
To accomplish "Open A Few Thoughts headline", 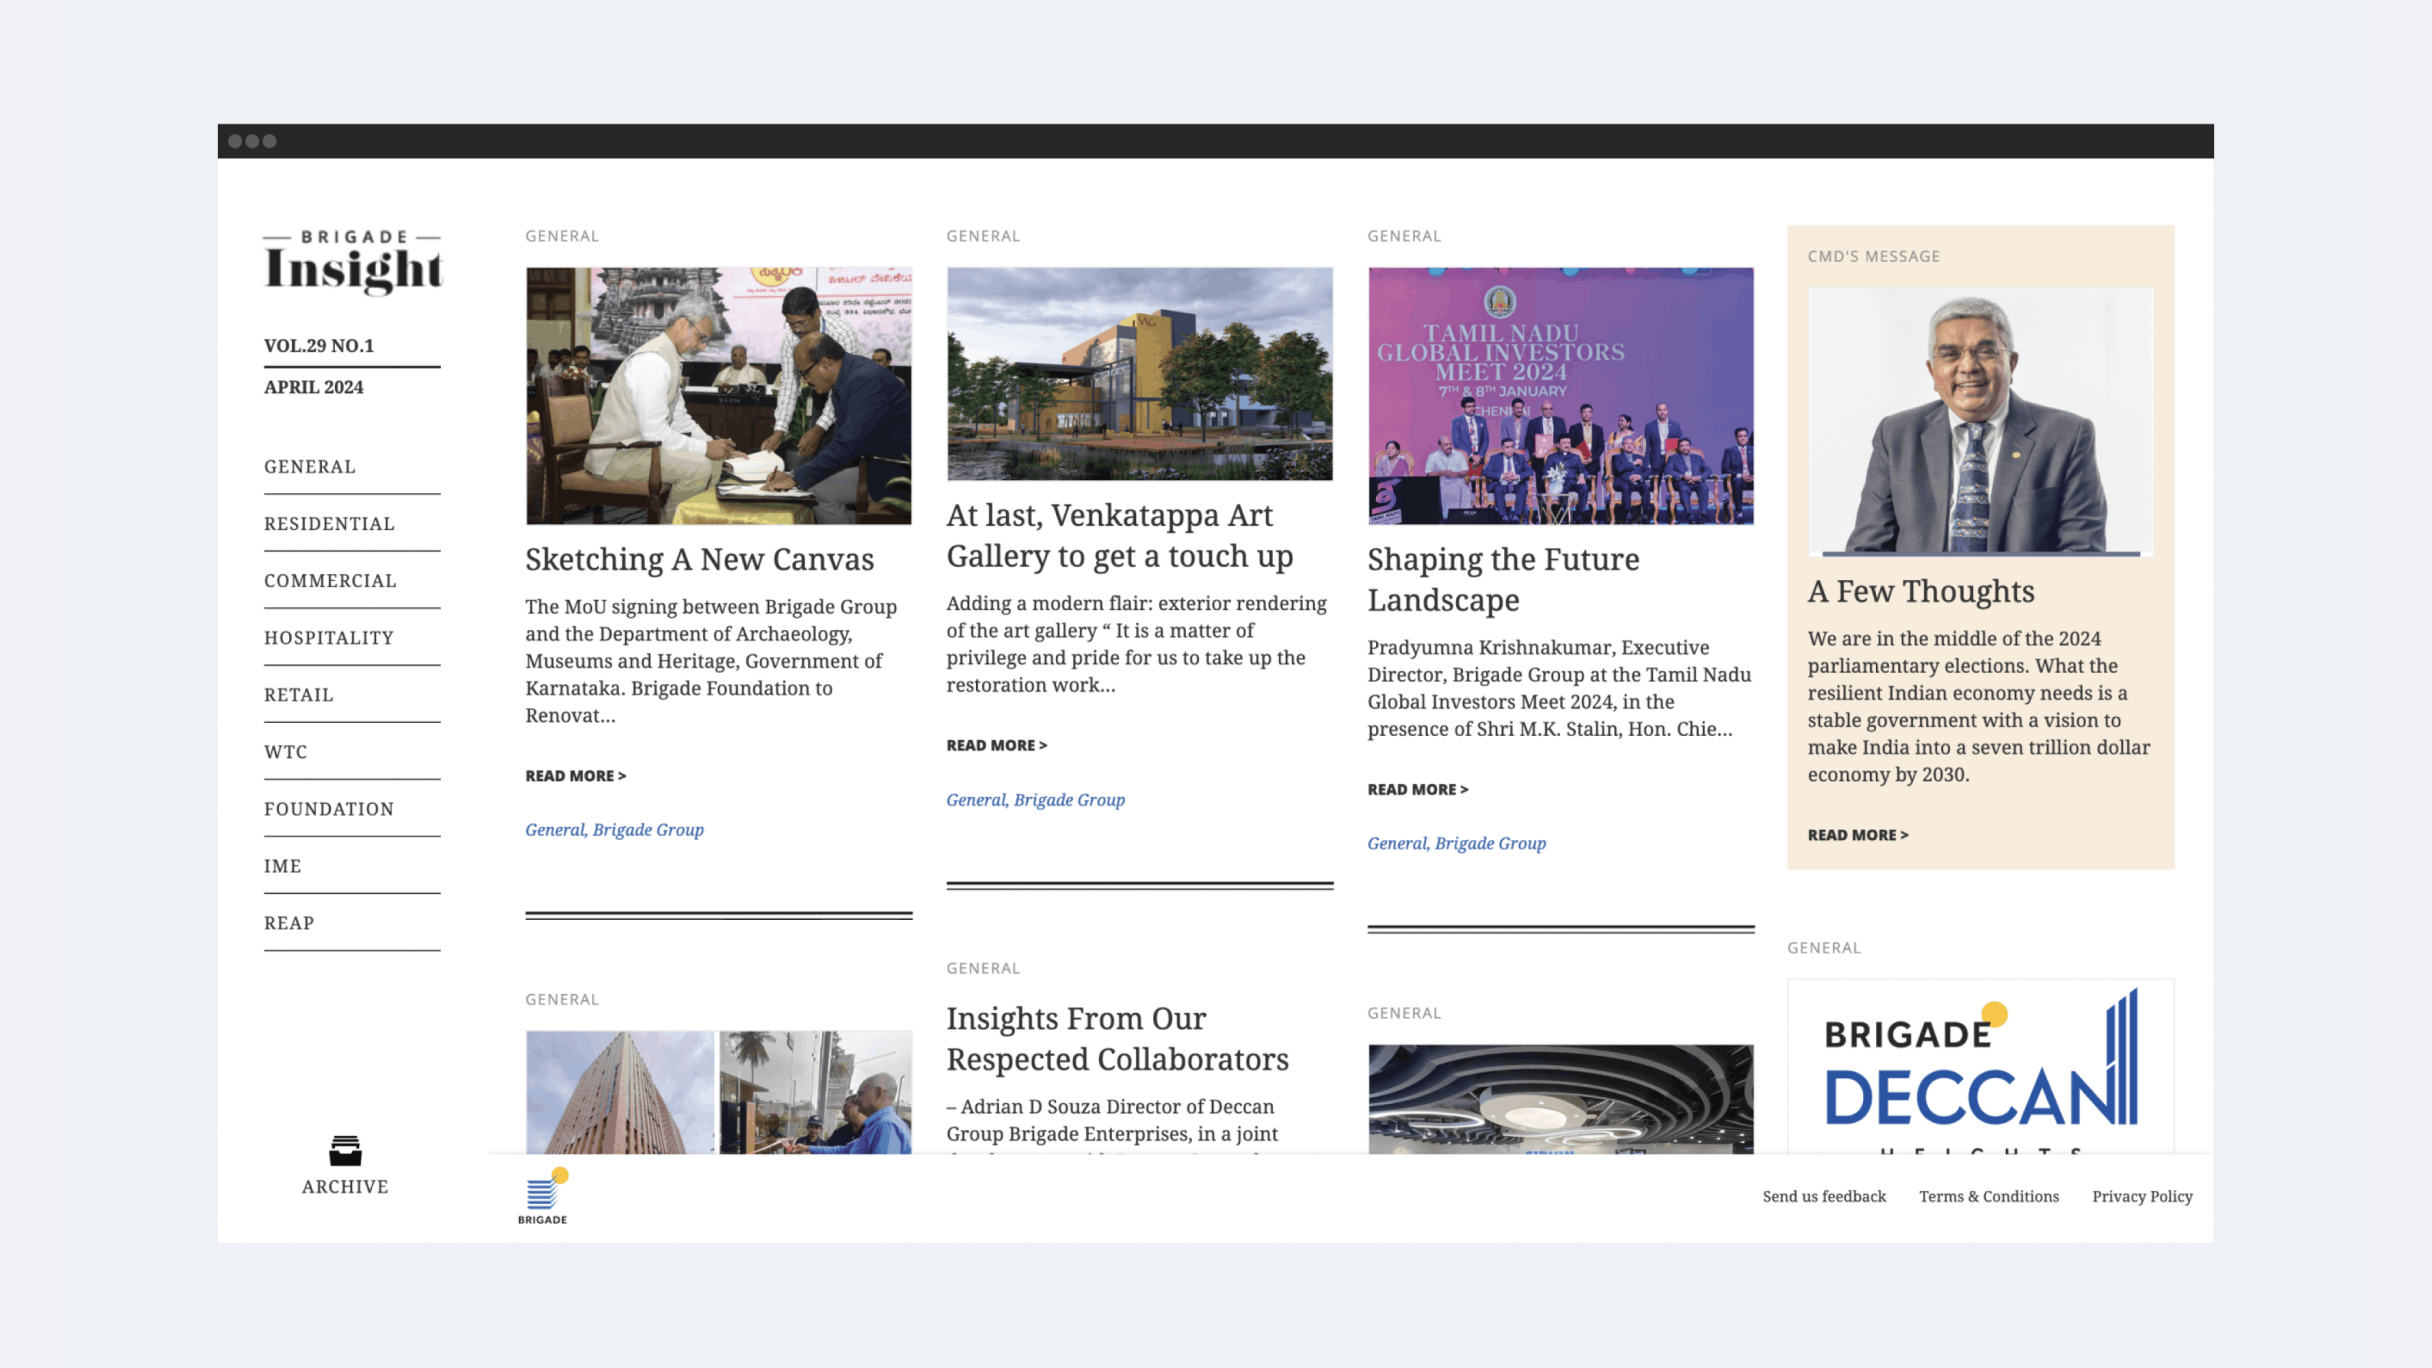I will pyautogui.click(x=1921, y=591).
